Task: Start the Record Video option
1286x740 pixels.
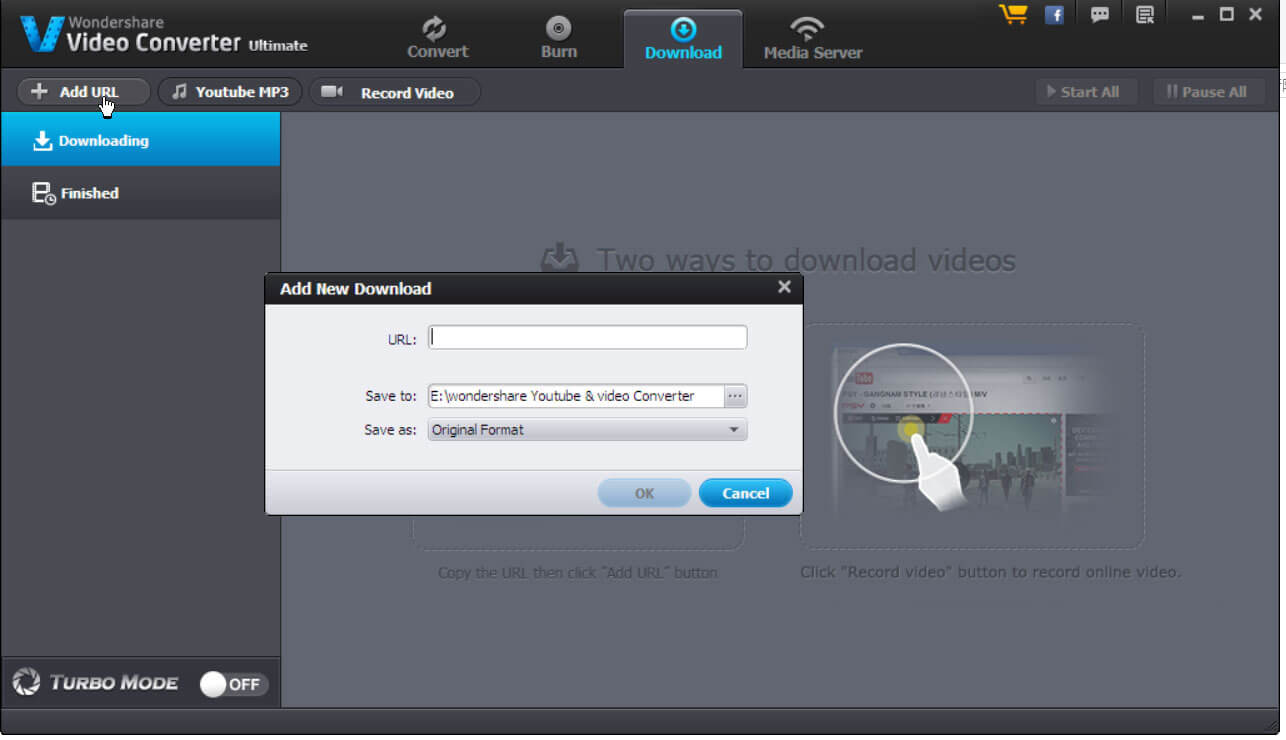Action: click(x=394, y=92)
